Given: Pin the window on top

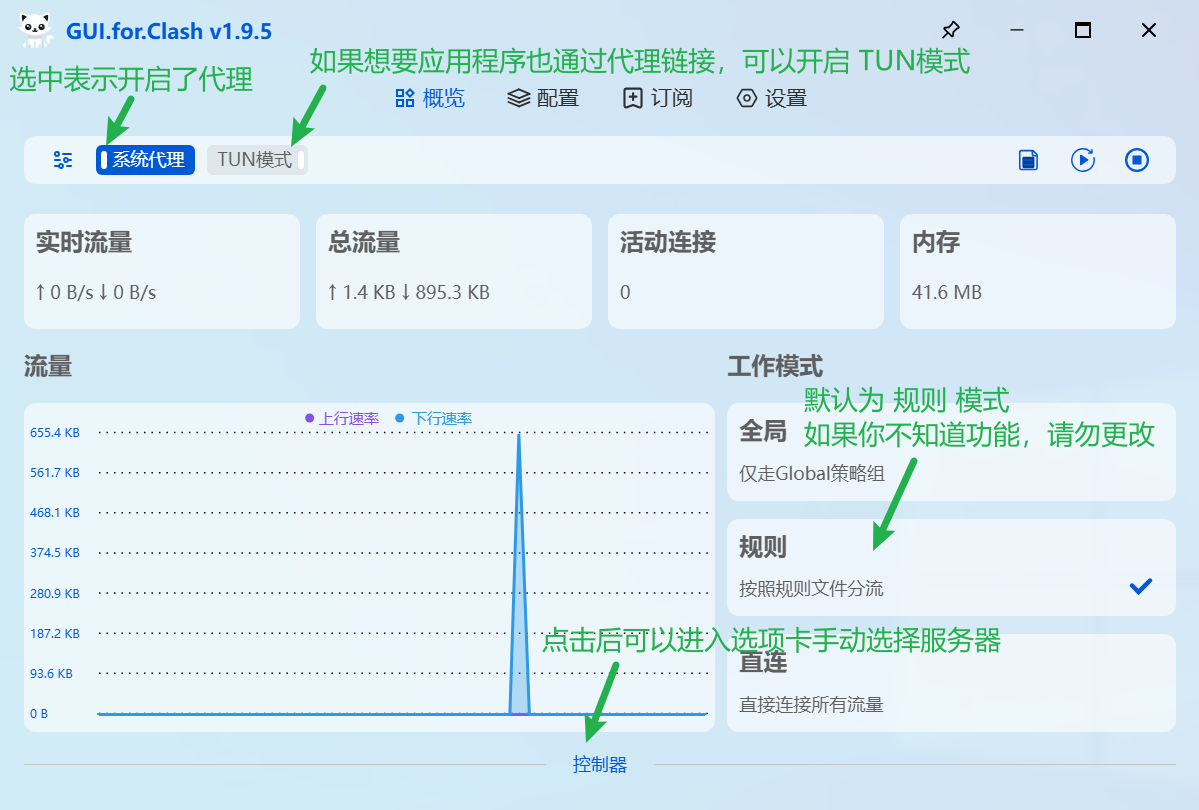Looking at the screenshot, I should tap(951, 30).
